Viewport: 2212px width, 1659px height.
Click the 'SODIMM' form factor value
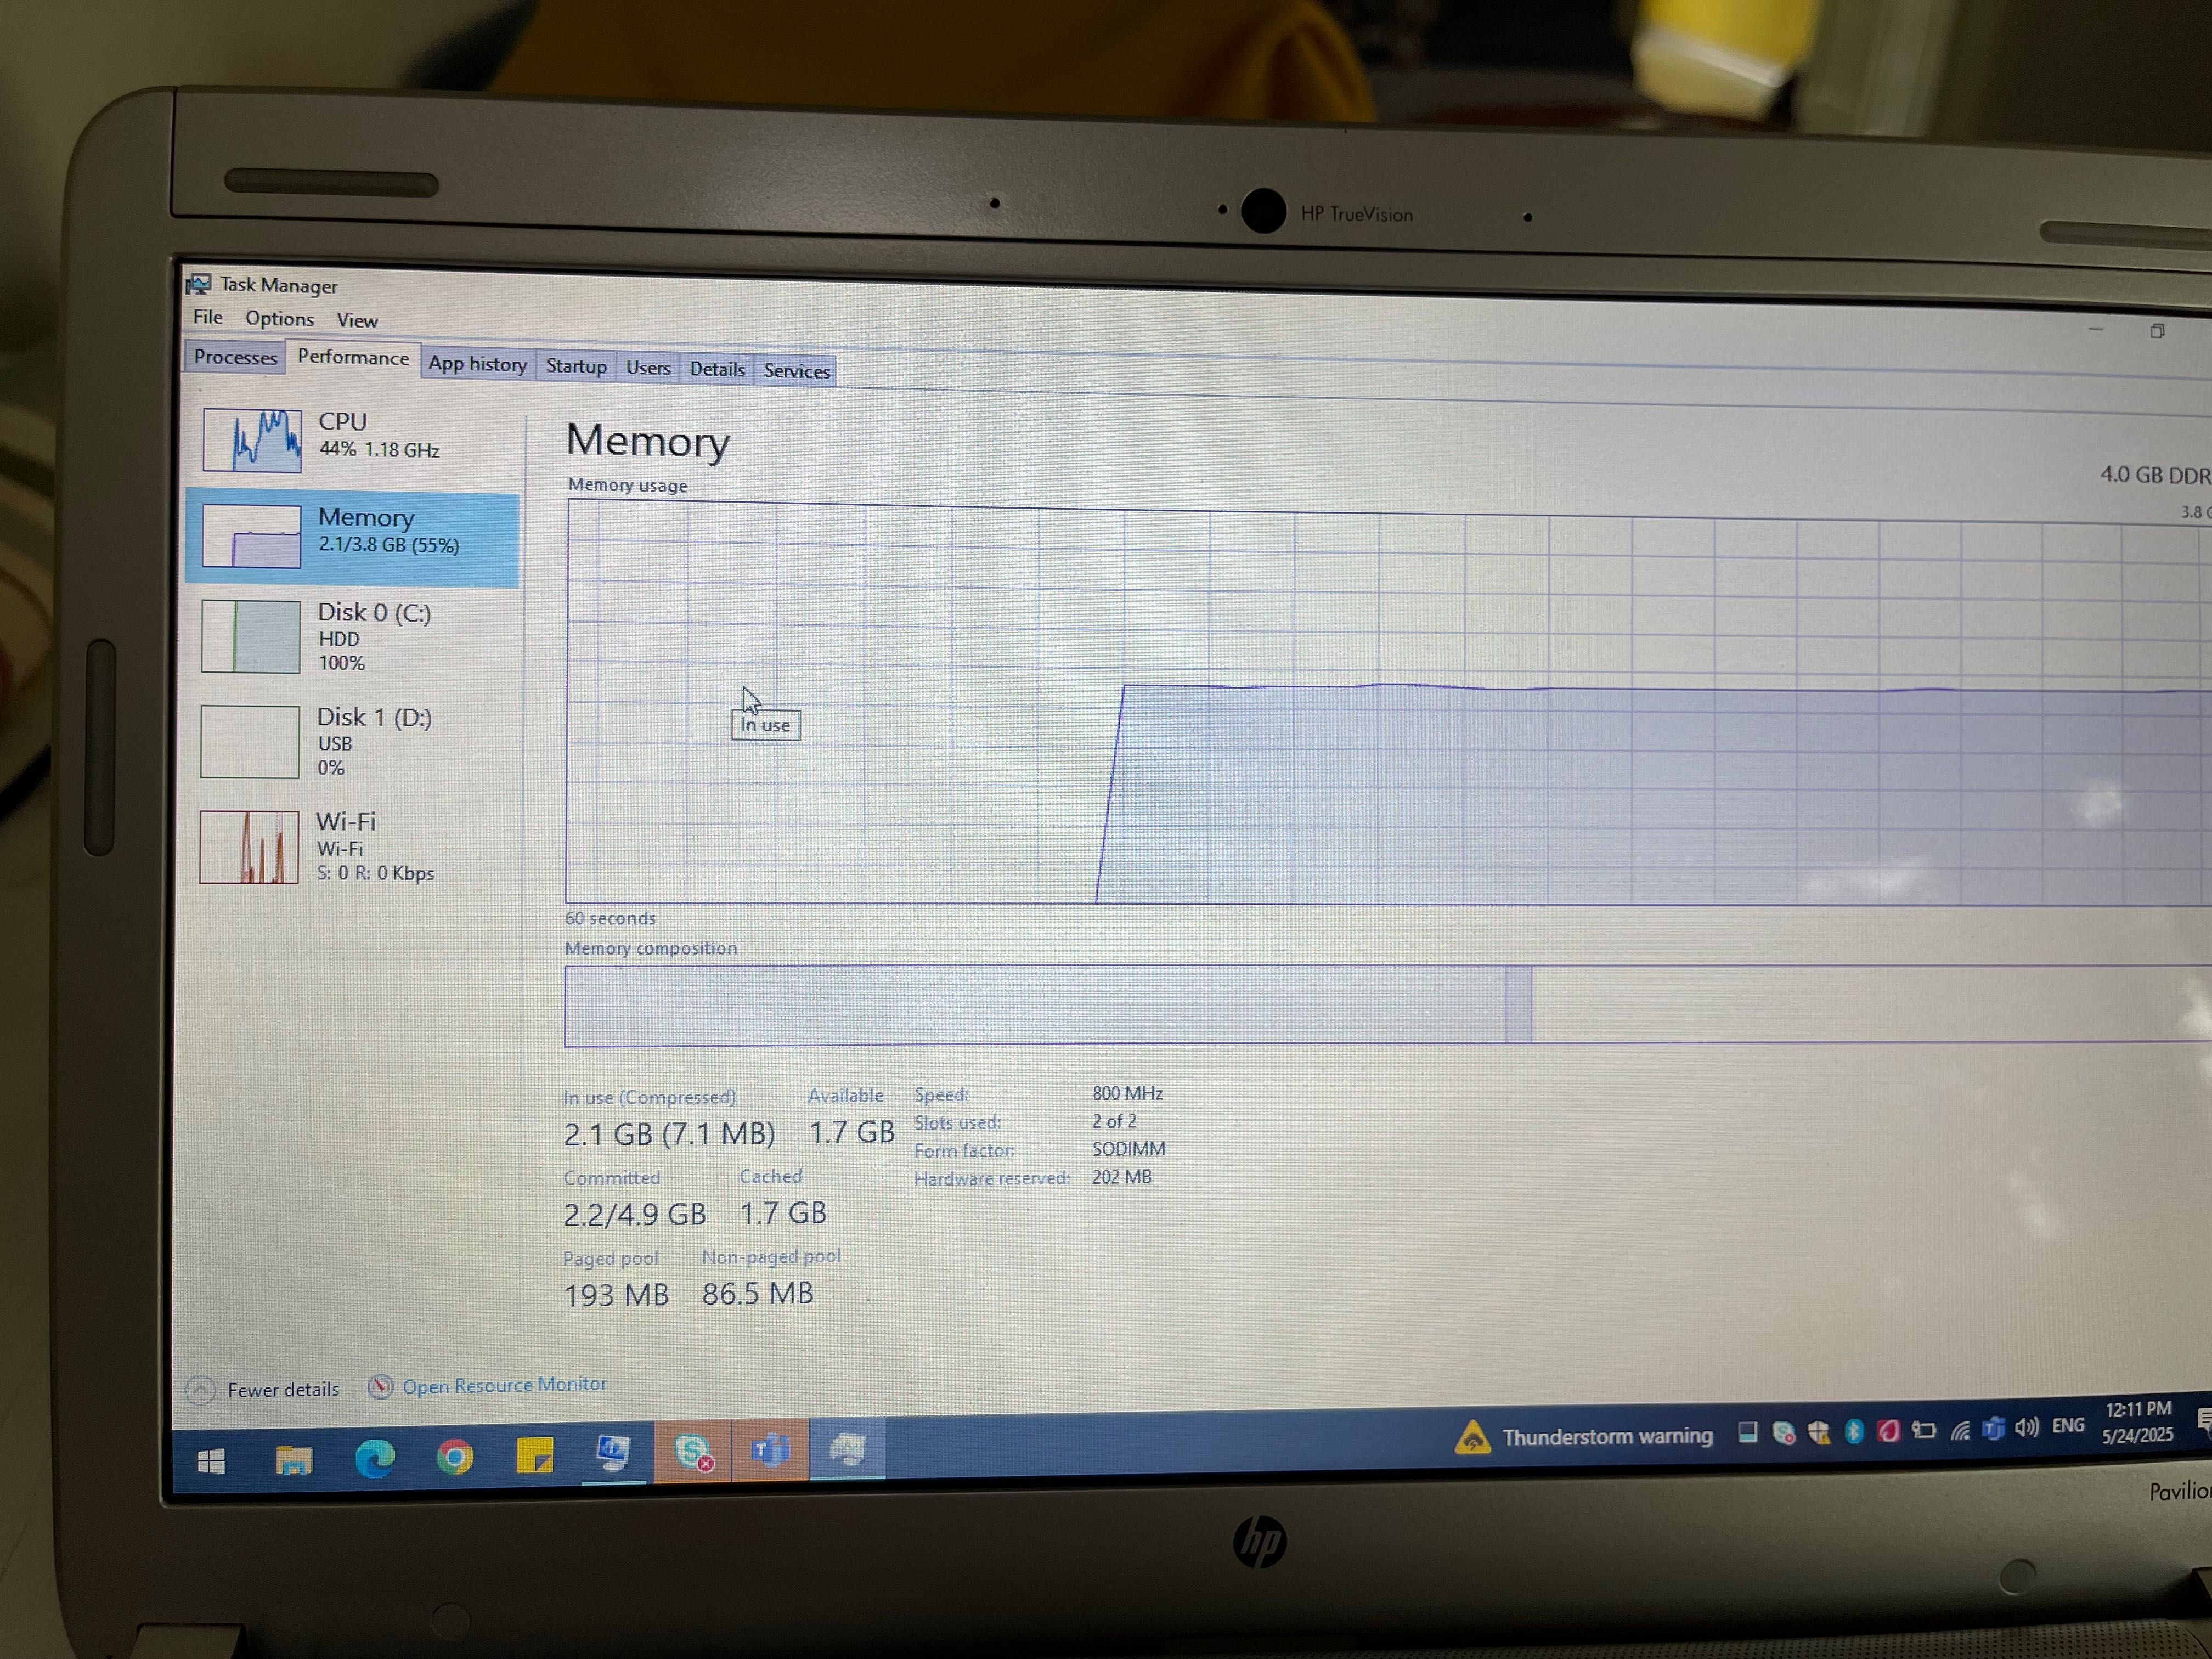pyautogui.click(x=1128, y=1149)
